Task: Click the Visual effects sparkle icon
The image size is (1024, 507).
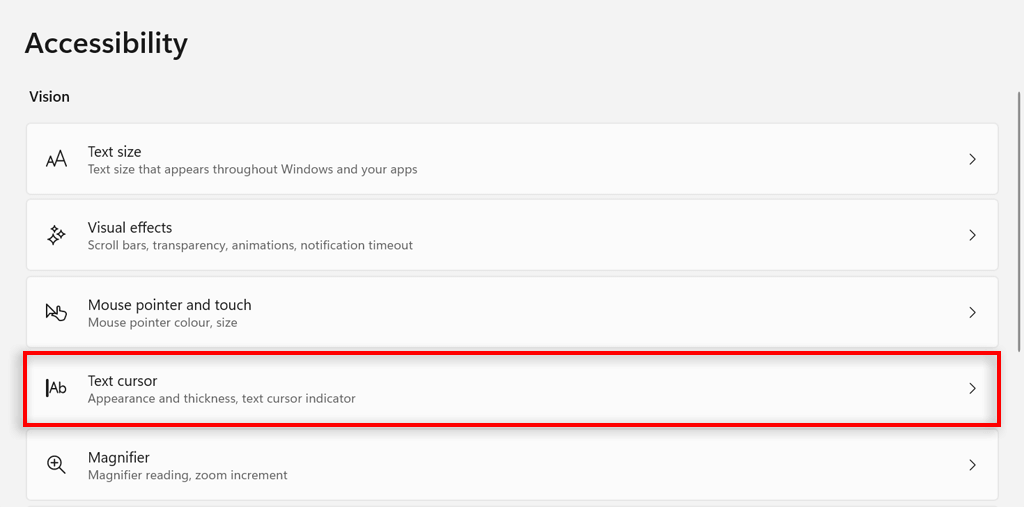Action: click(56, 235)
